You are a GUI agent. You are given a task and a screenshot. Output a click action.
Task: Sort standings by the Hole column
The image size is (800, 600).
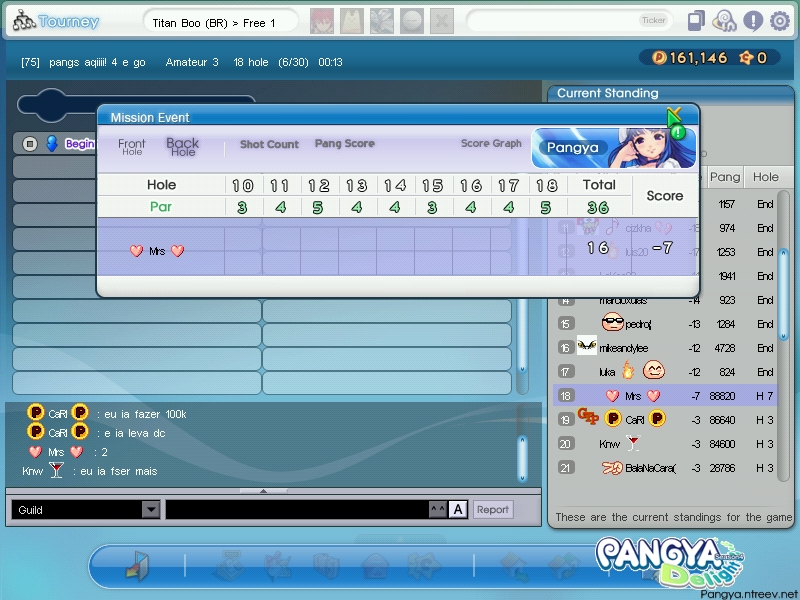point(766,177)
